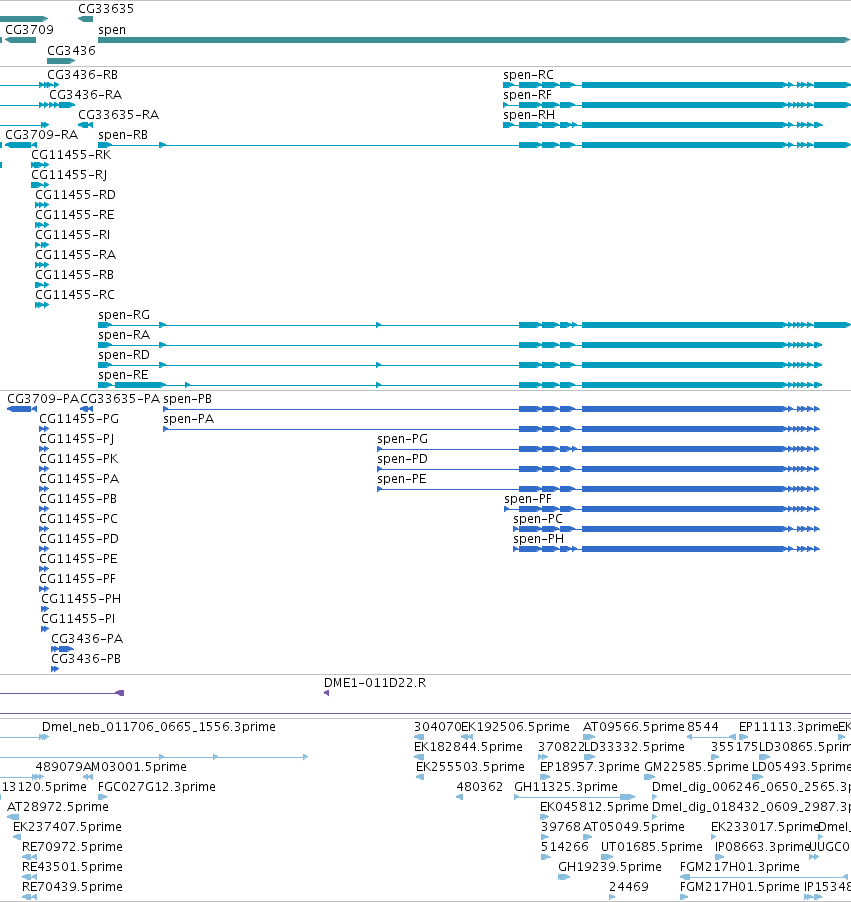
Task: Select protein spen-PF
Action: click(x=528, y=499)
